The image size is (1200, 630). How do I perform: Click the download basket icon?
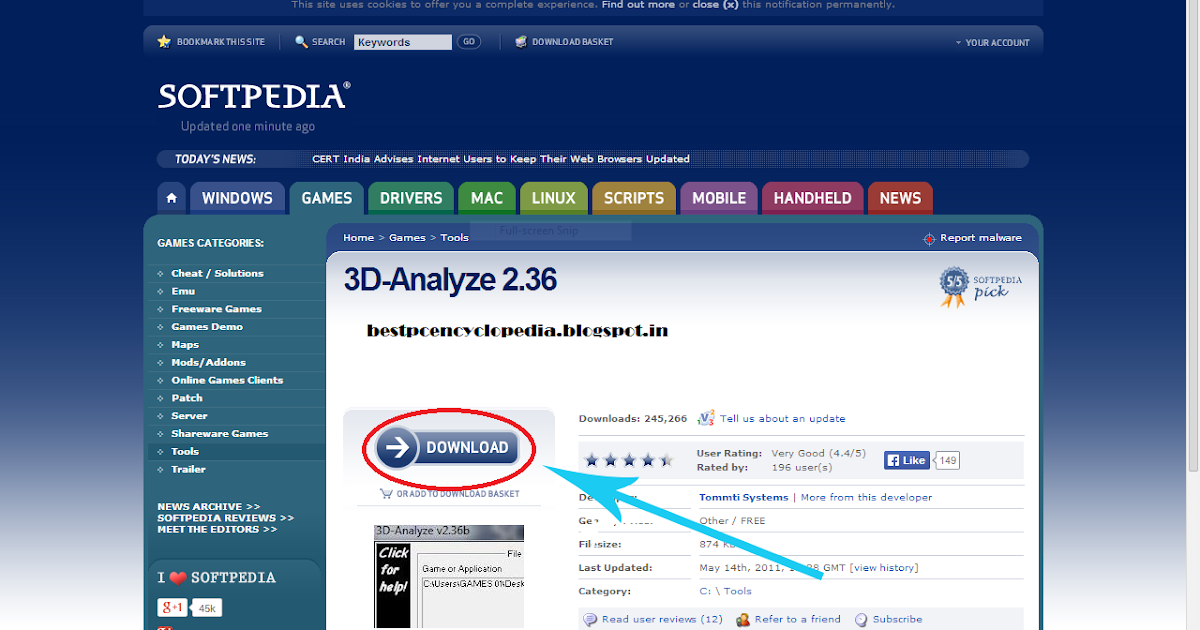click(x=521, y=42)
